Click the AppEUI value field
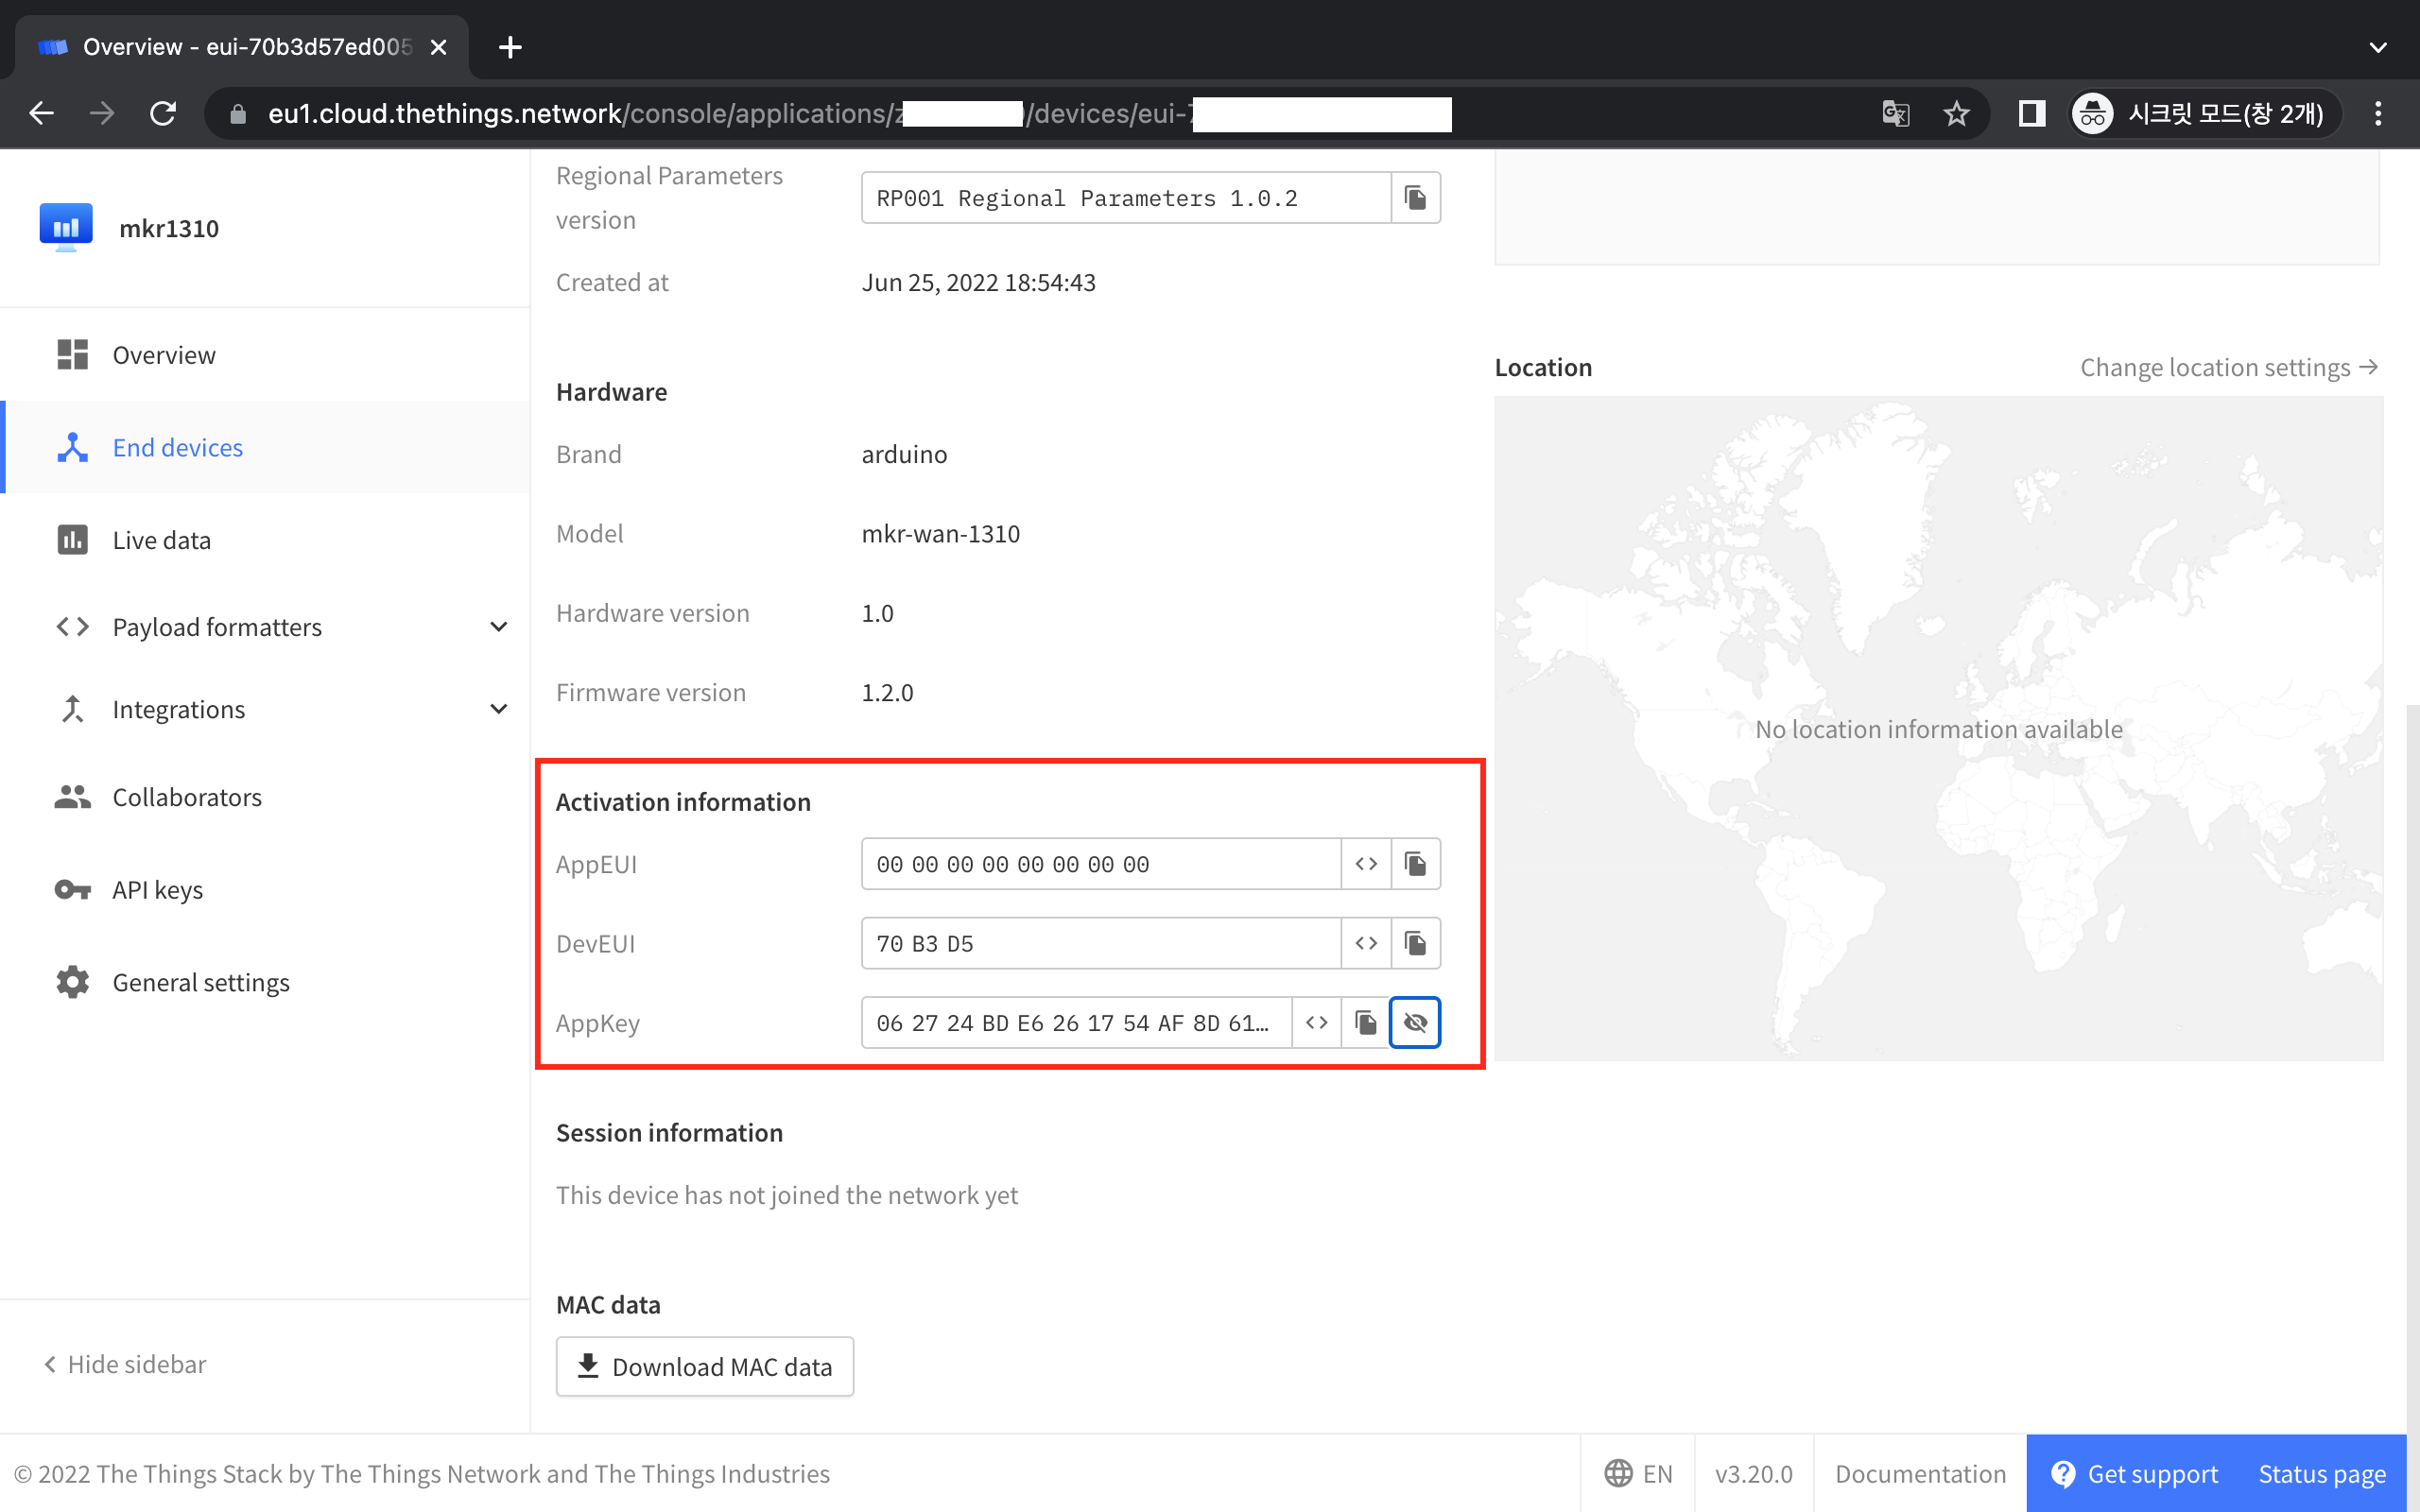This screenshot has width=2420, height=1512. [1100, 863]
